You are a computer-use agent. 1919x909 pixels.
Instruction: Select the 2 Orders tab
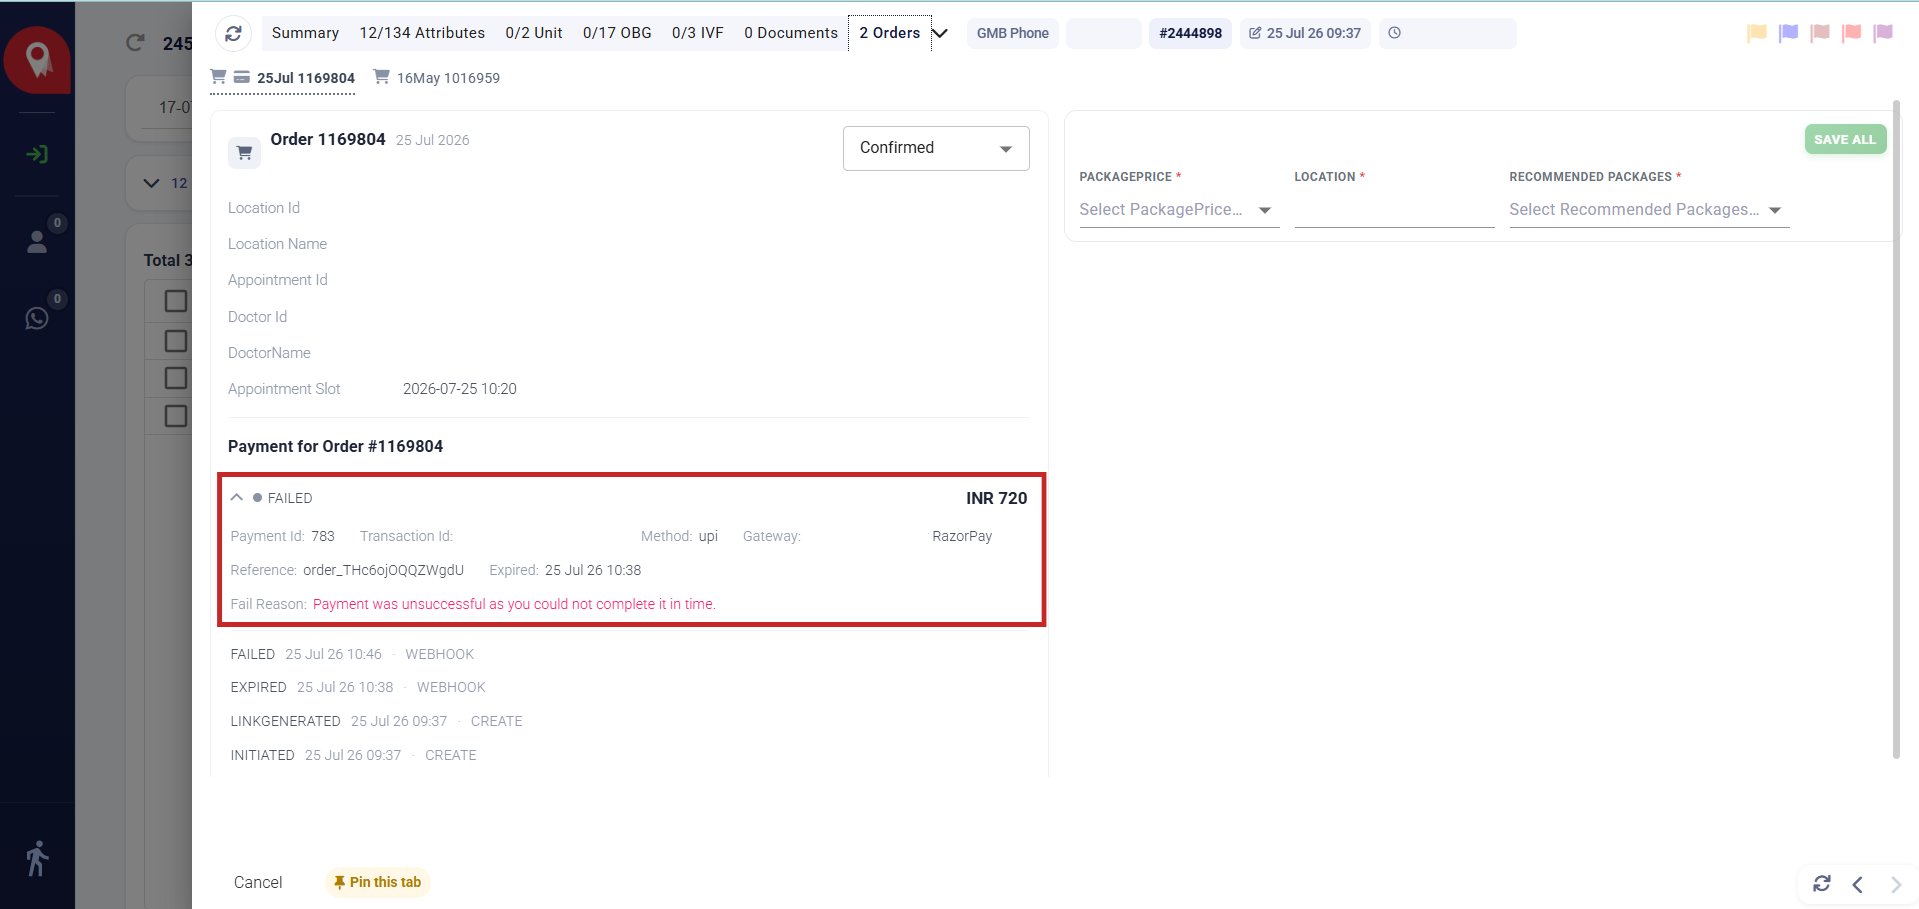889,33
